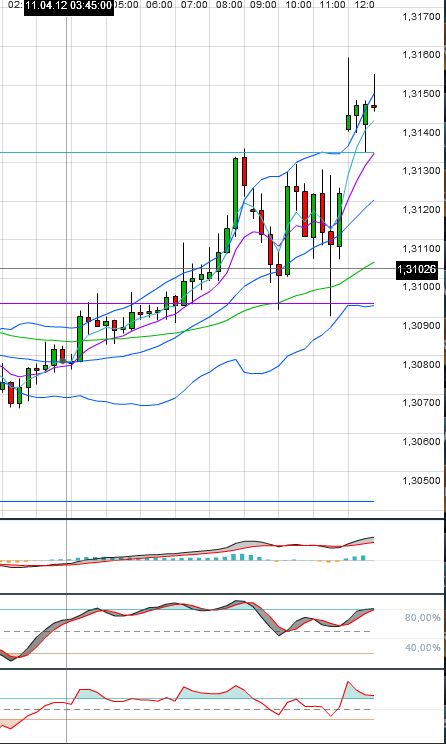446x744 pixels.
Task: Click the 1,30700 price axis label
Action: 421,403
